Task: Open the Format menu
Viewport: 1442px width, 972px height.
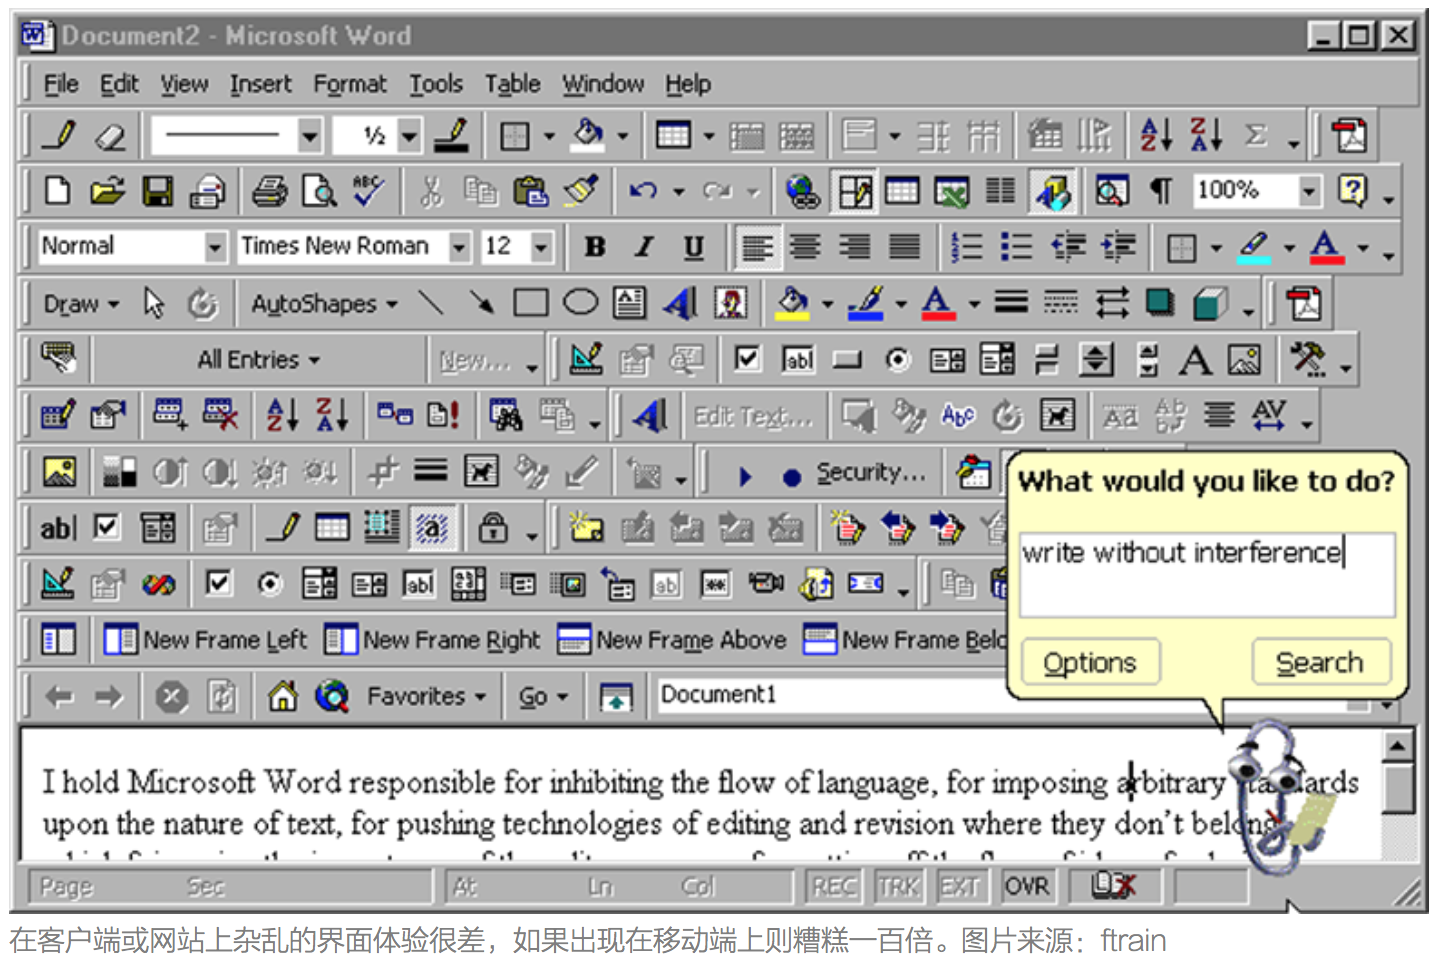Action: [349, 84]
